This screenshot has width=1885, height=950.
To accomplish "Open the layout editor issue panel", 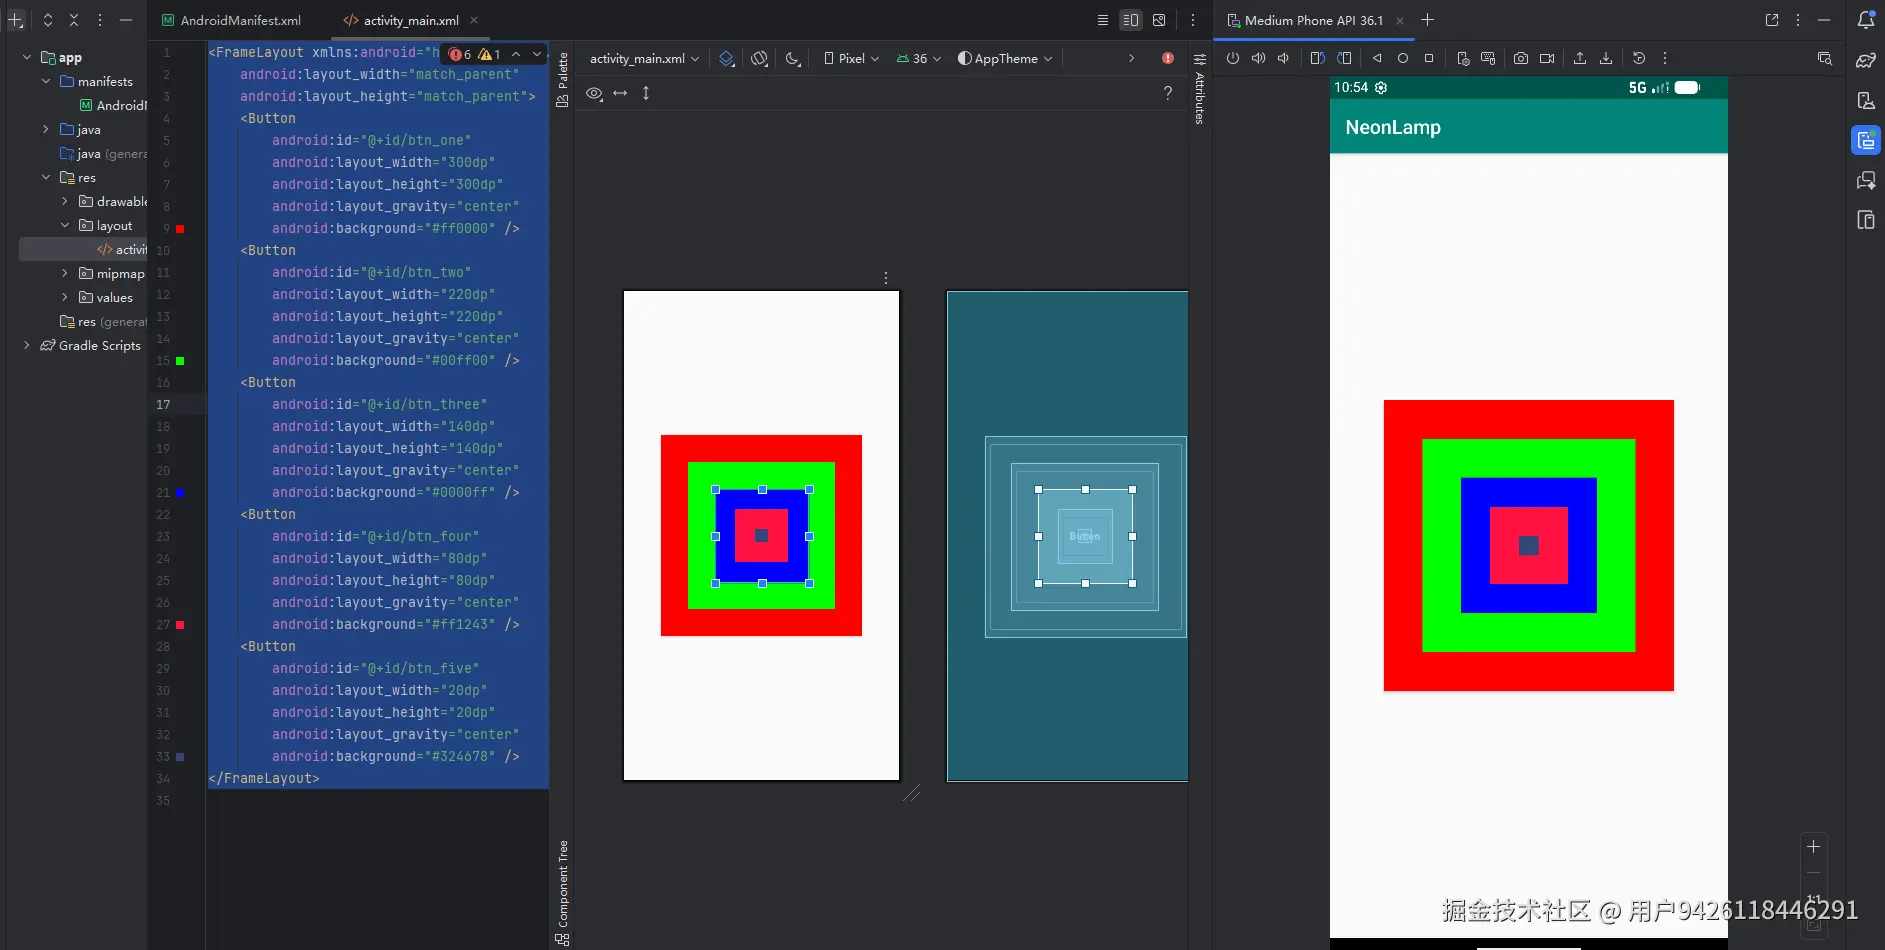I will pyautogui.click(x=1168, y=59).
